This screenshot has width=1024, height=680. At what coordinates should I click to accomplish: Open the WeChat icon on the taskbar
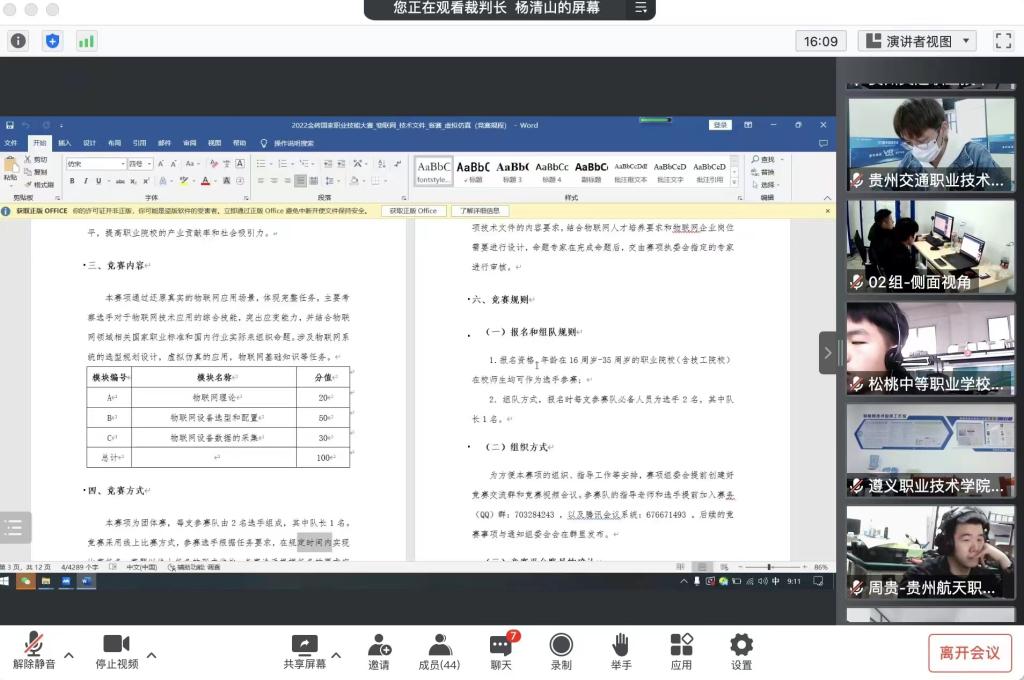tap(26, 581)
